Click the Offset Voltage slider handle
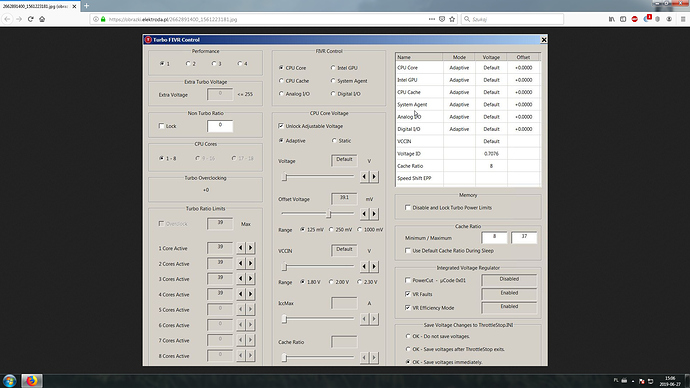Viewport: 690px width, 388px height. click(329, 214)
